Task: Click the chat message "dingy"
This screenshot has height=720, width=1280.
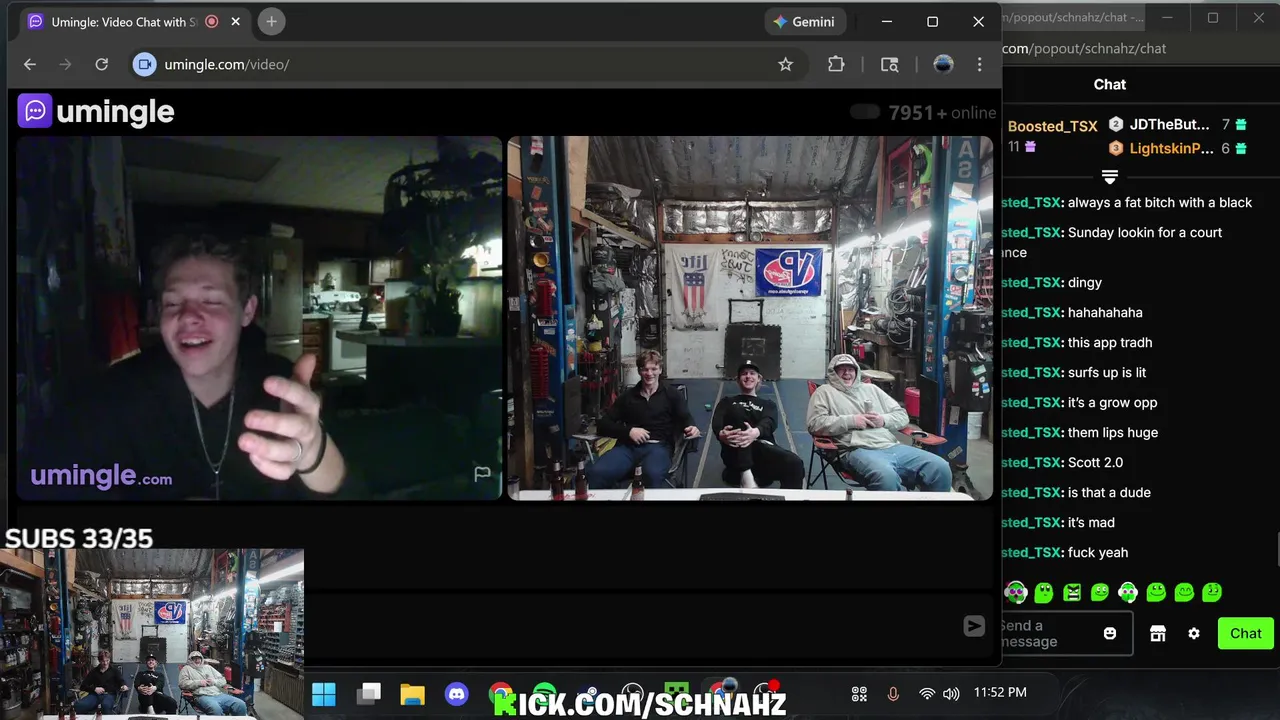Action: [1085, 282]
